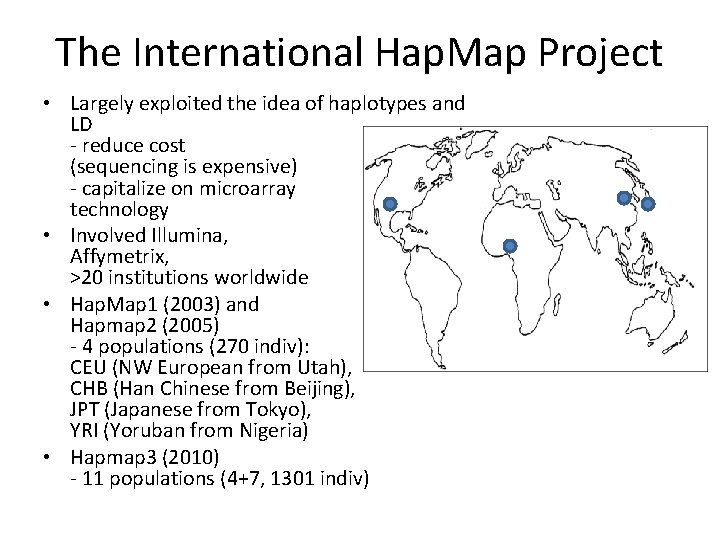Click the line 'Involved Illumina,'
This screenshot has height=540, width=720.
click(149, 236)
